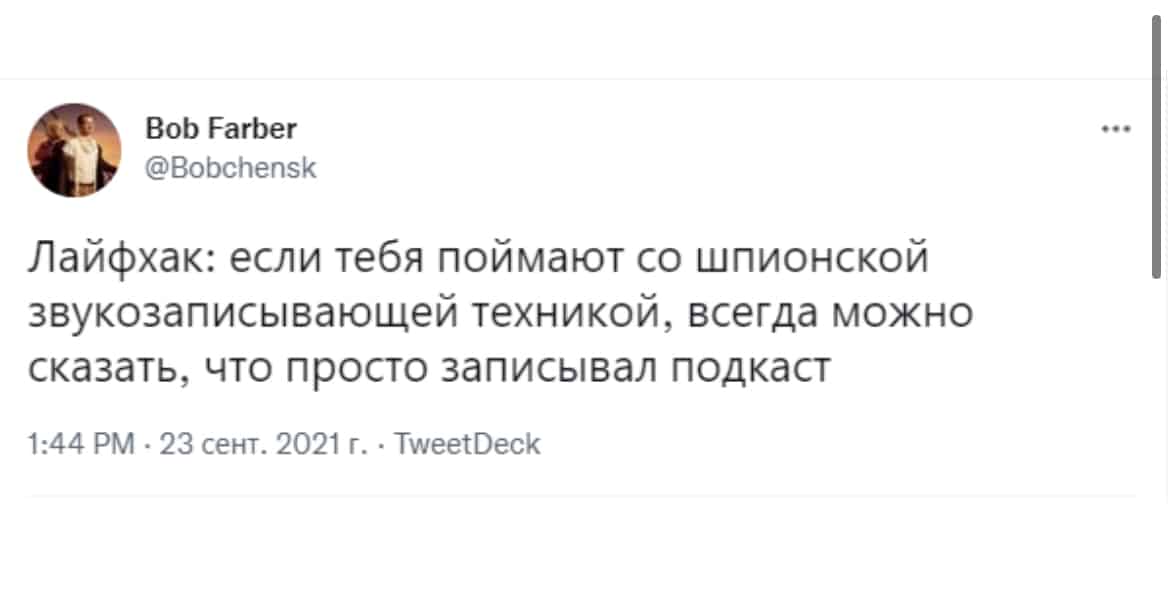Click the vertical scrollbar thumb
Image resolution: width=1170 pixels, height=591 pixels.
point(1156,147)
